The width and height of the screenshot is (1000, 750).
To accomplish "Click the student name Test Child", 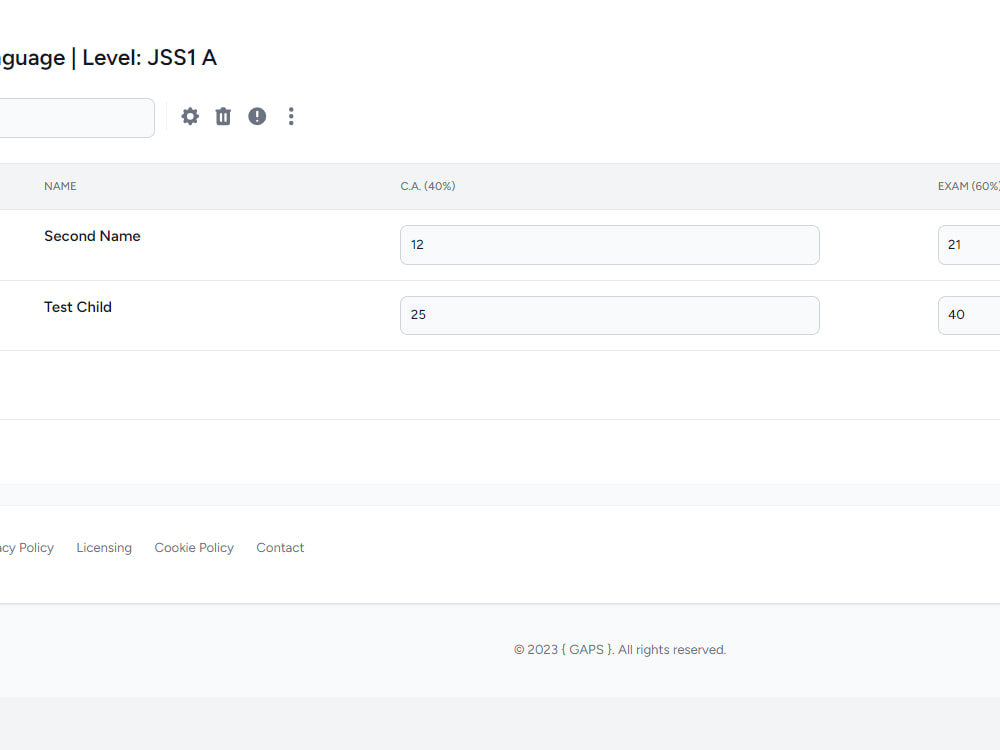I will (x=78, y=307).
